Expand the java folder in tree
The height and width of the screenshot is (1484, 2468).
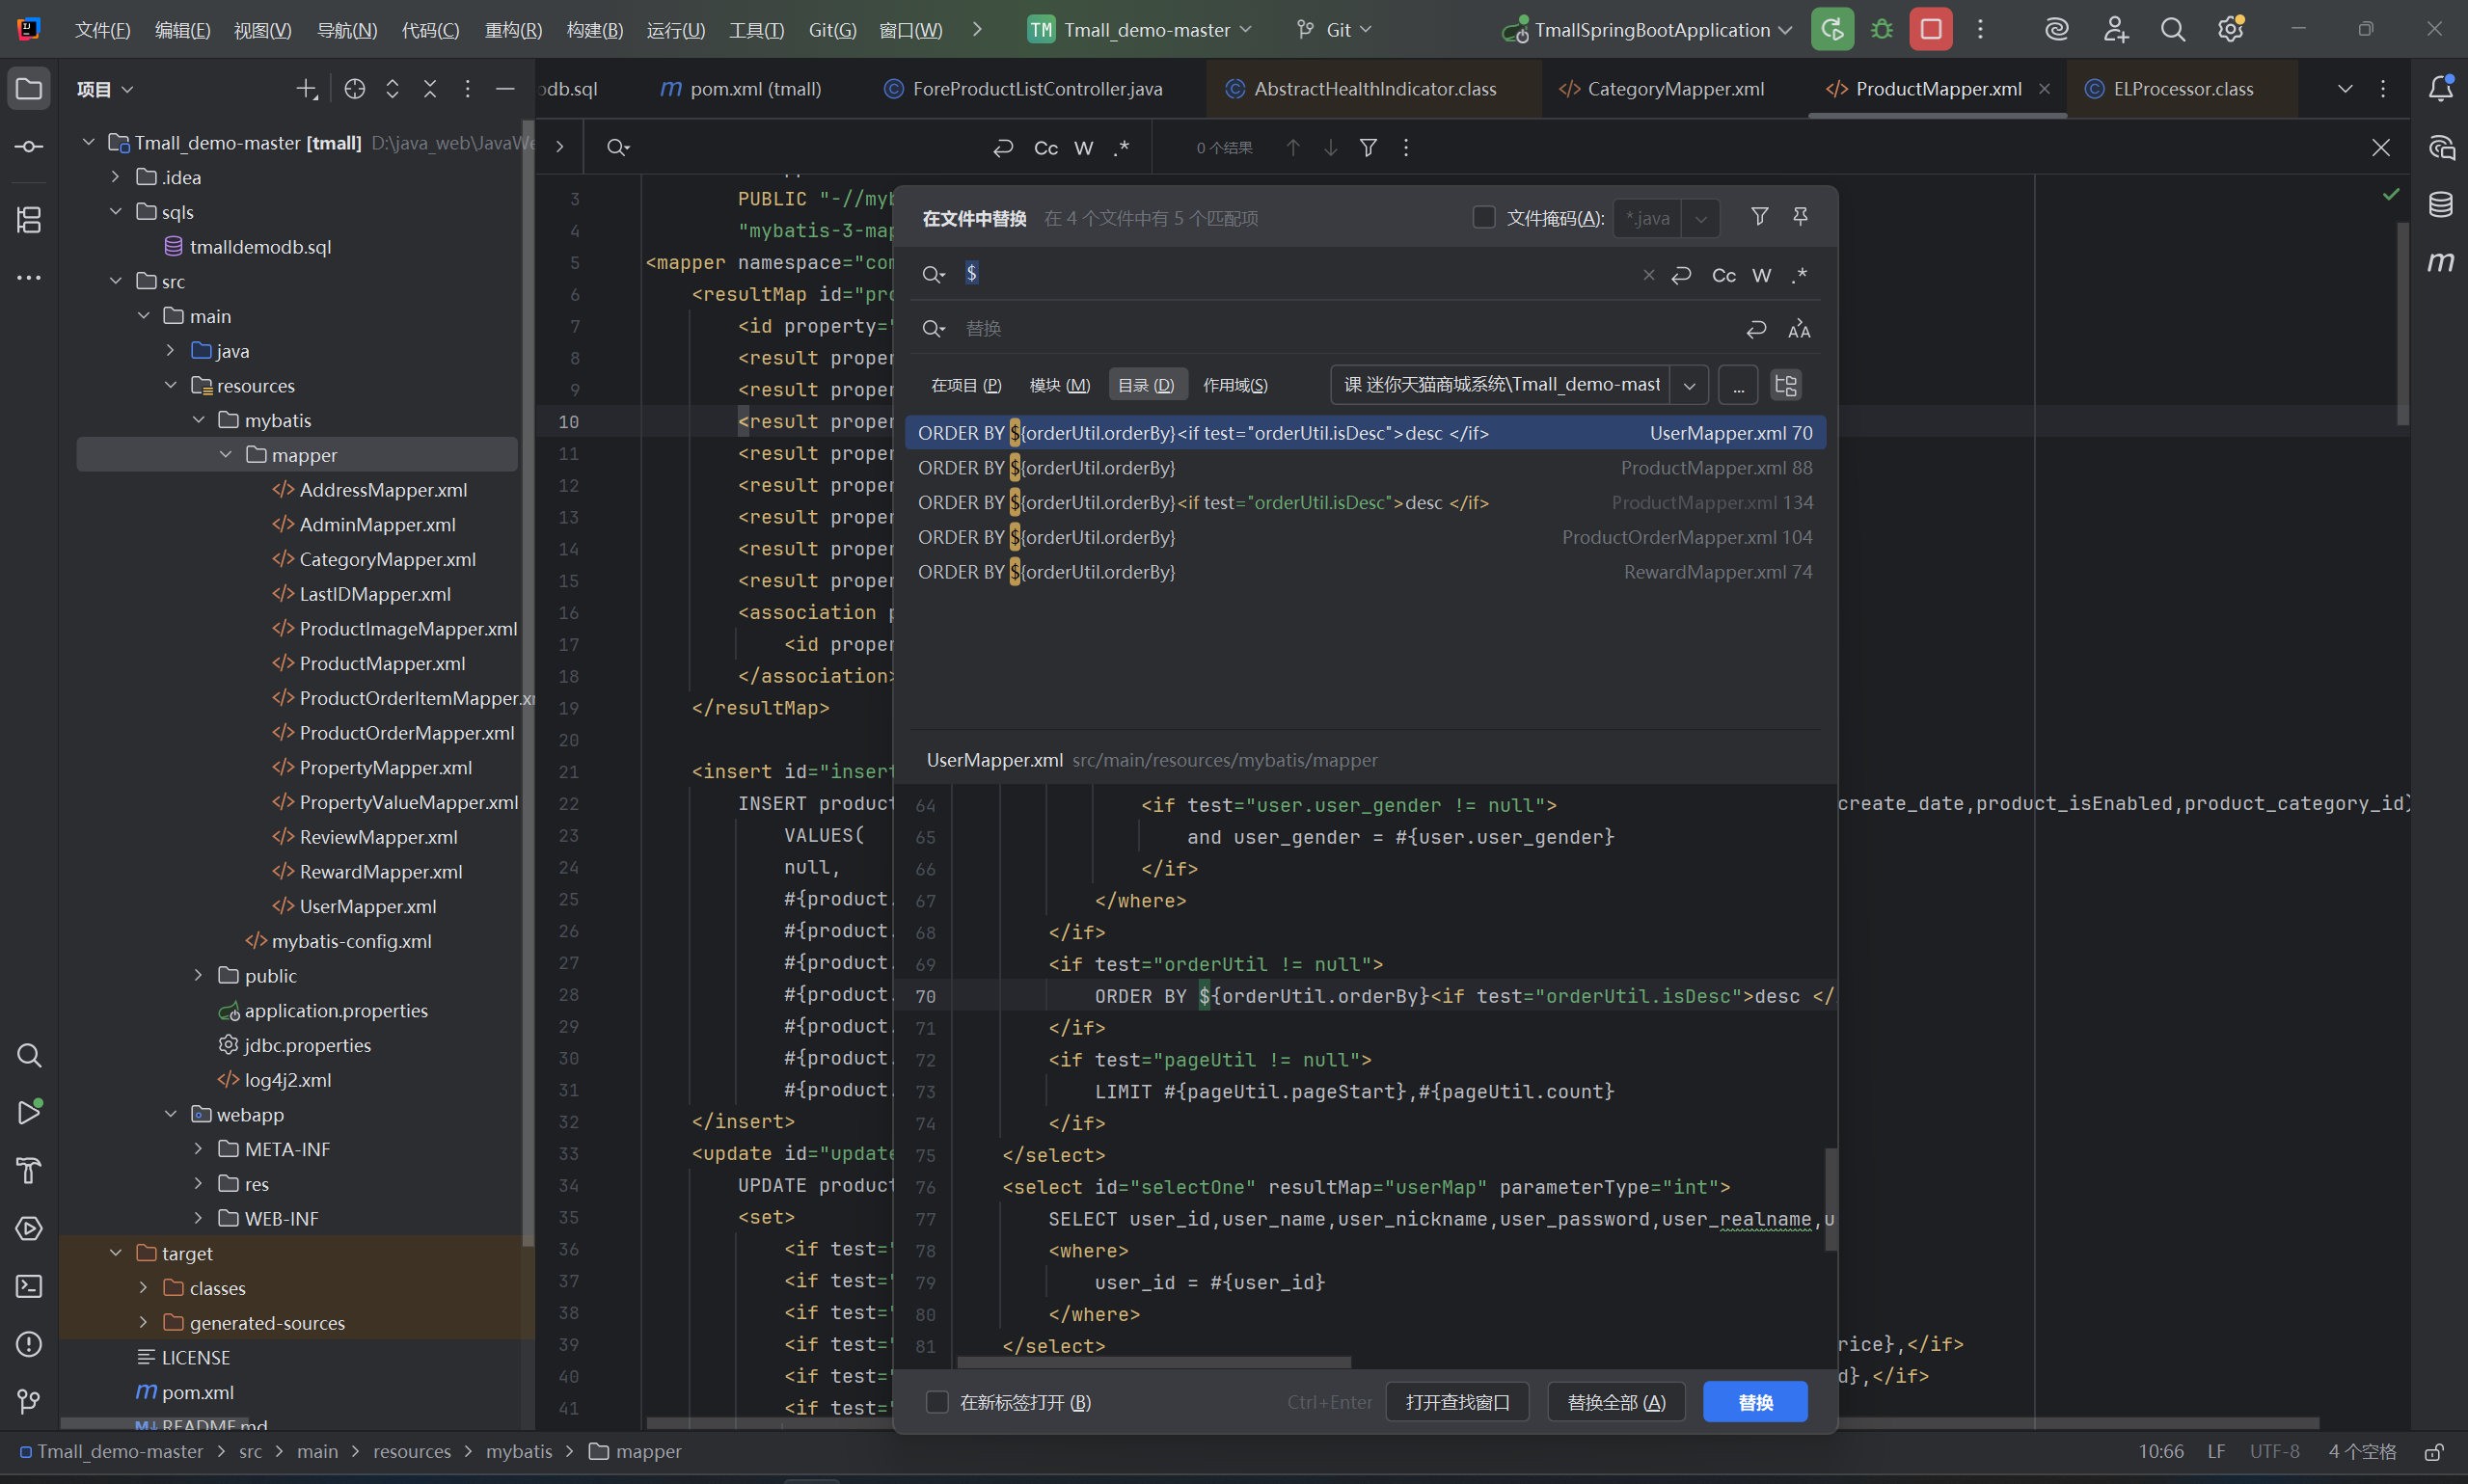click(171, 351)
